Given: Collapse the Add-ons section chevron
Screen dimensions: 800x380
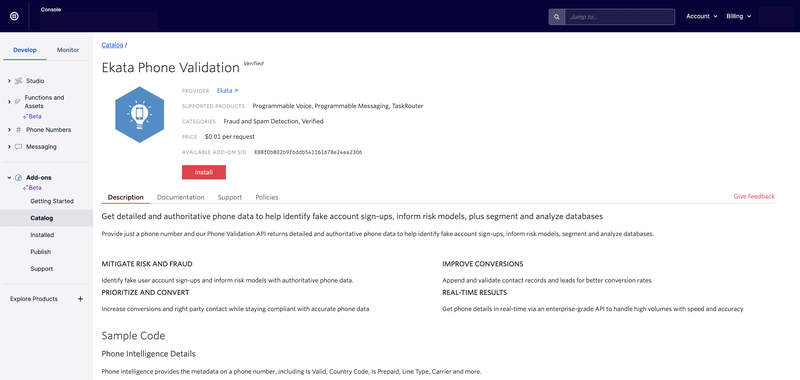Looking at the screenshot, I should (x=9, y=178).
